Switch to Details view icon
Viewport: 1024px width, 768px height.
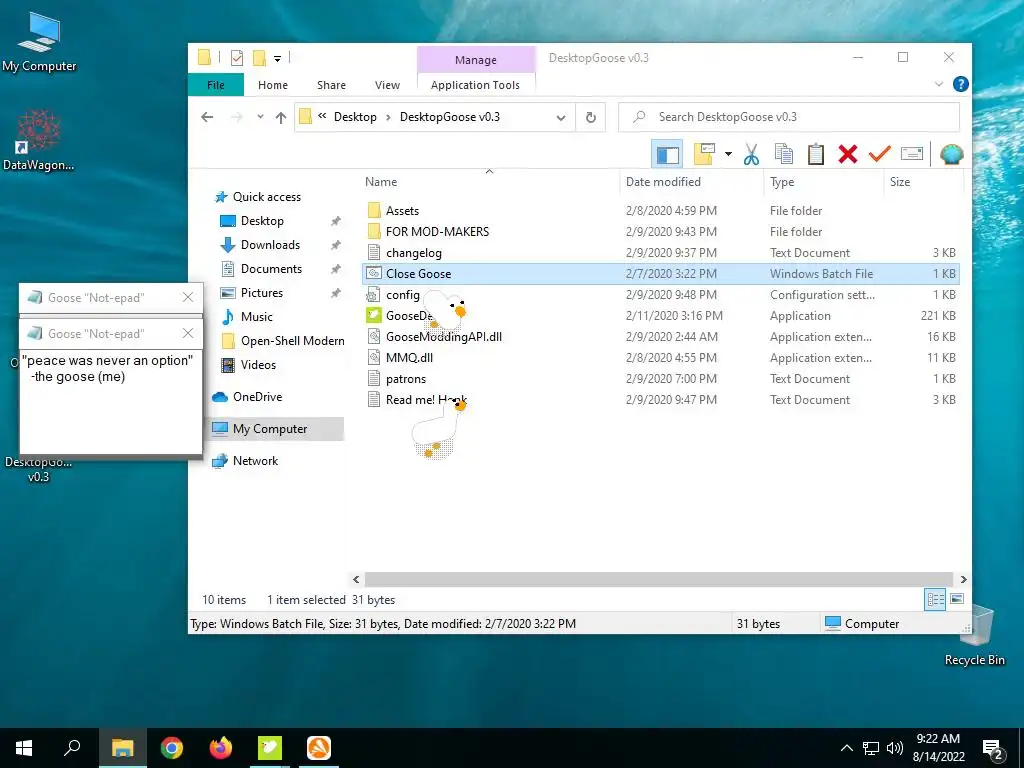(x=935, y=599)
